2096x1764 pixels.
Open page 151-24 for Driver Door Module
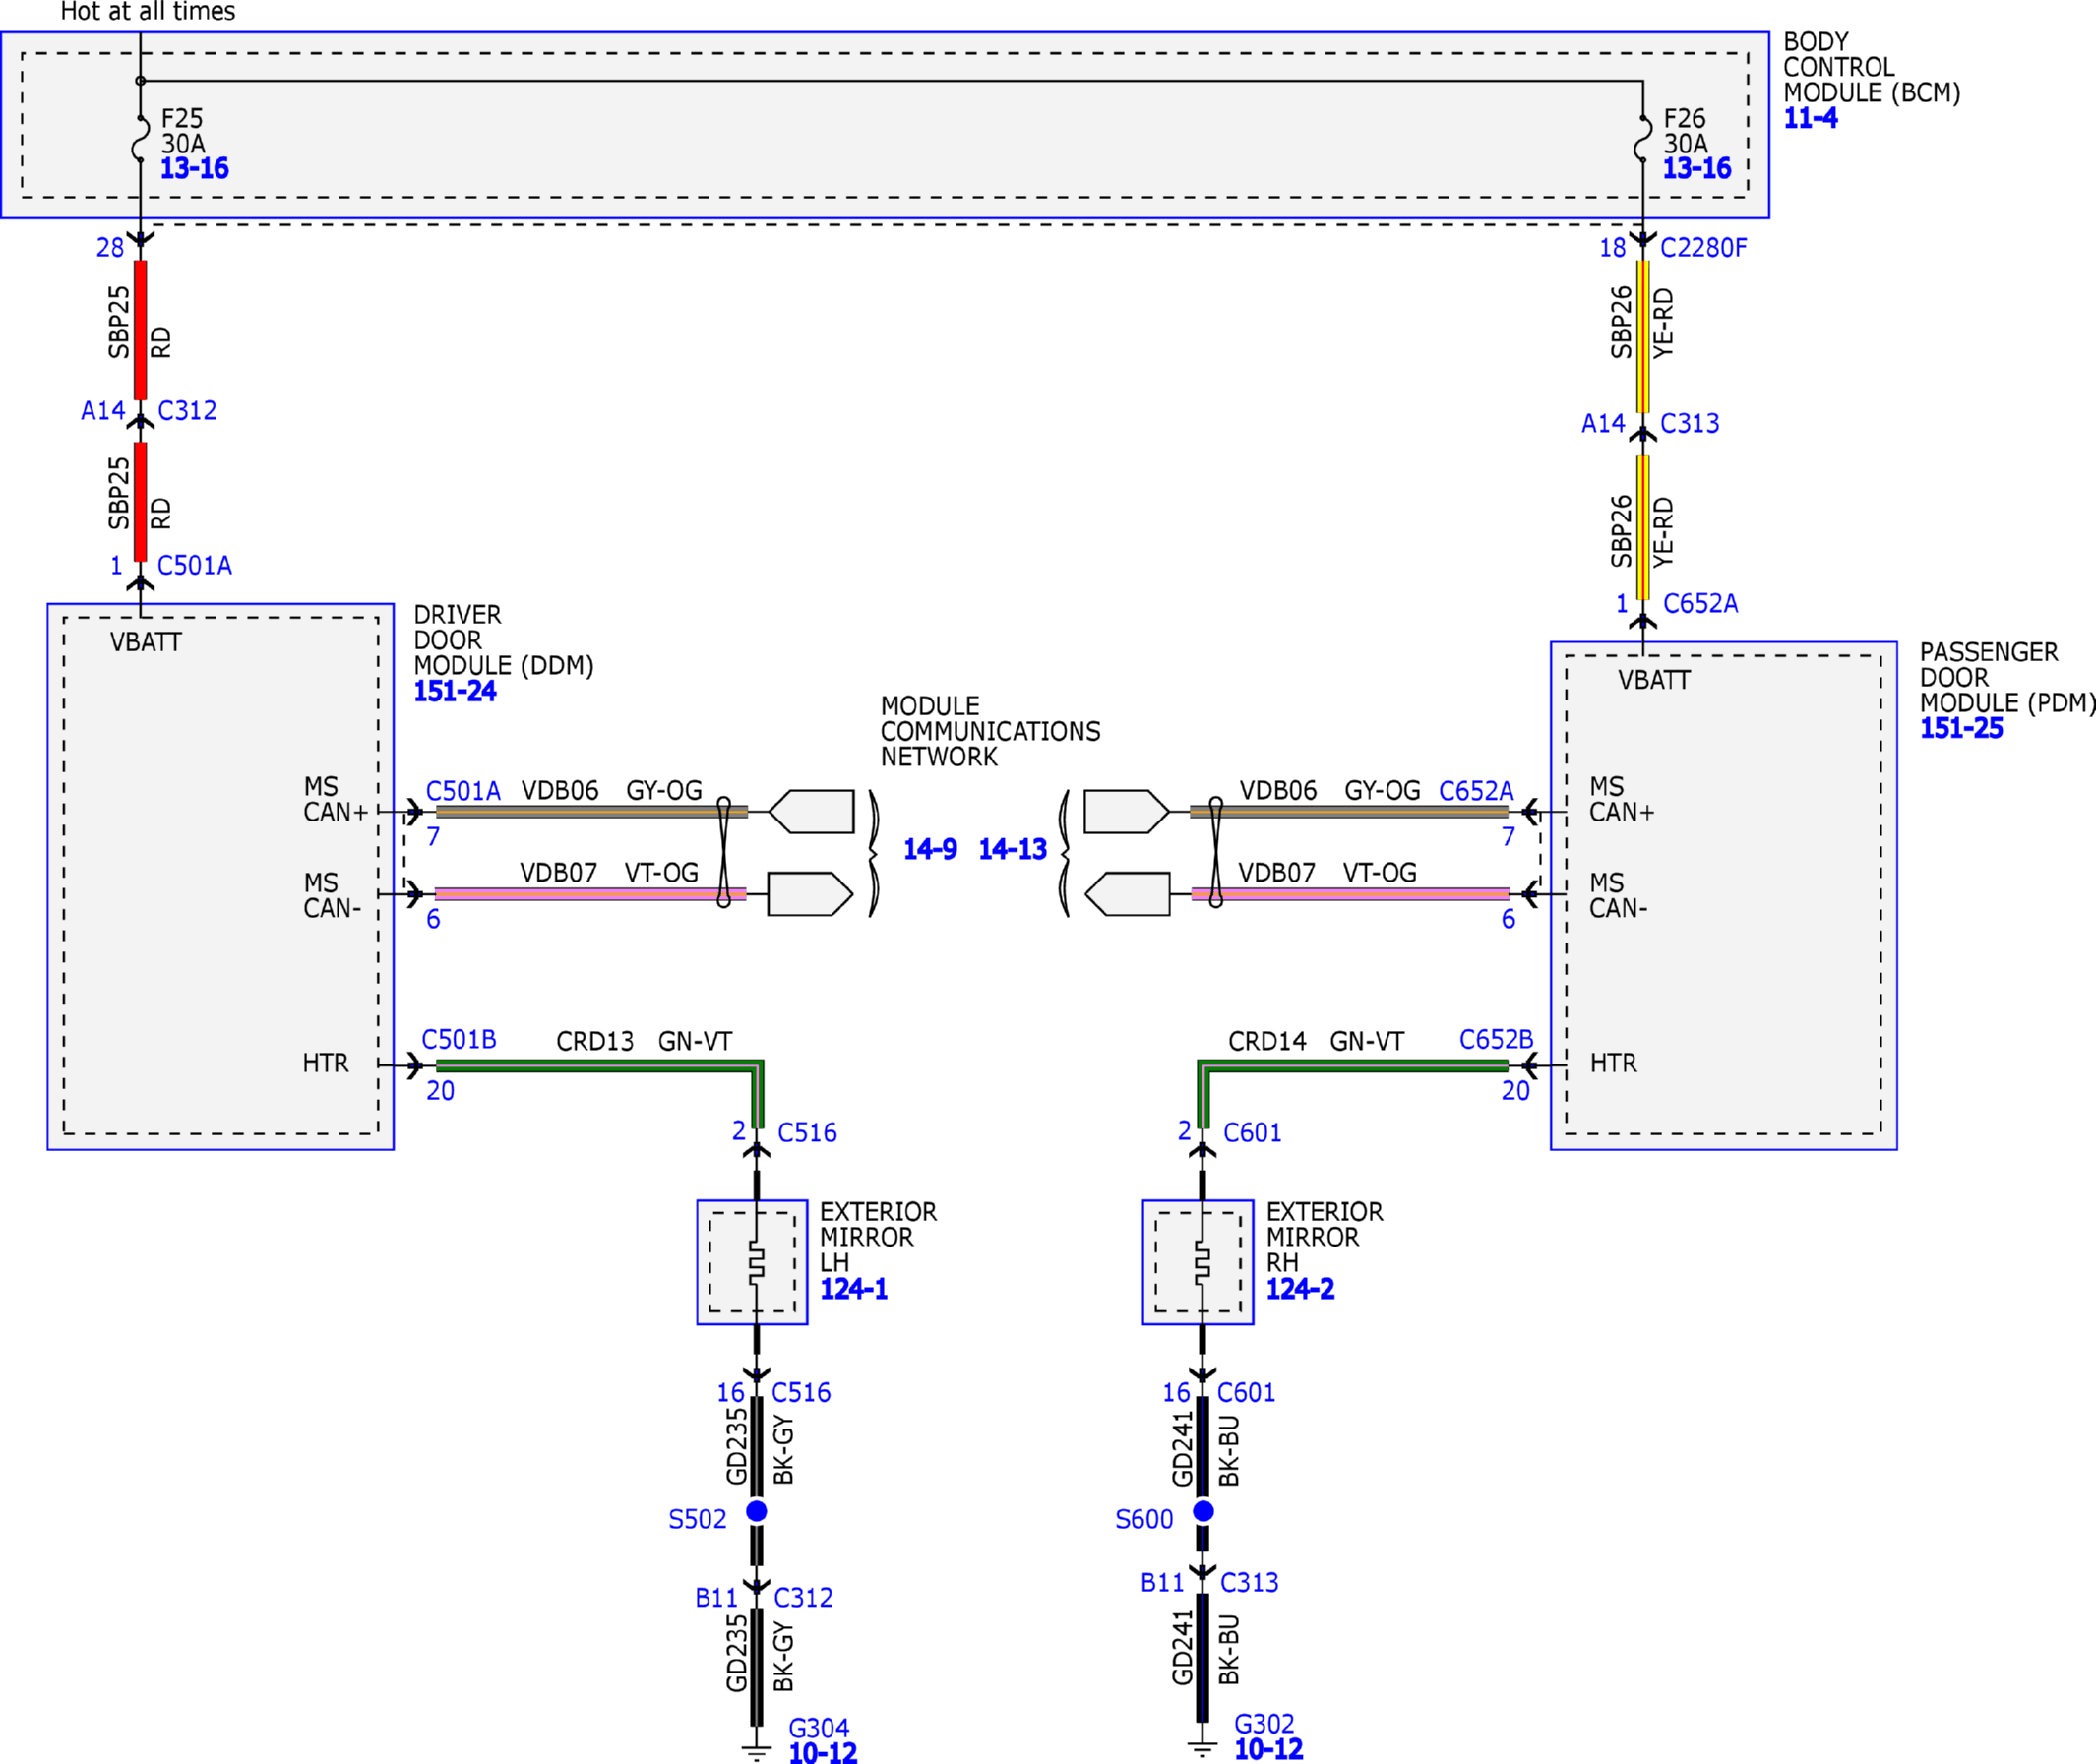(x=455, y=691)
